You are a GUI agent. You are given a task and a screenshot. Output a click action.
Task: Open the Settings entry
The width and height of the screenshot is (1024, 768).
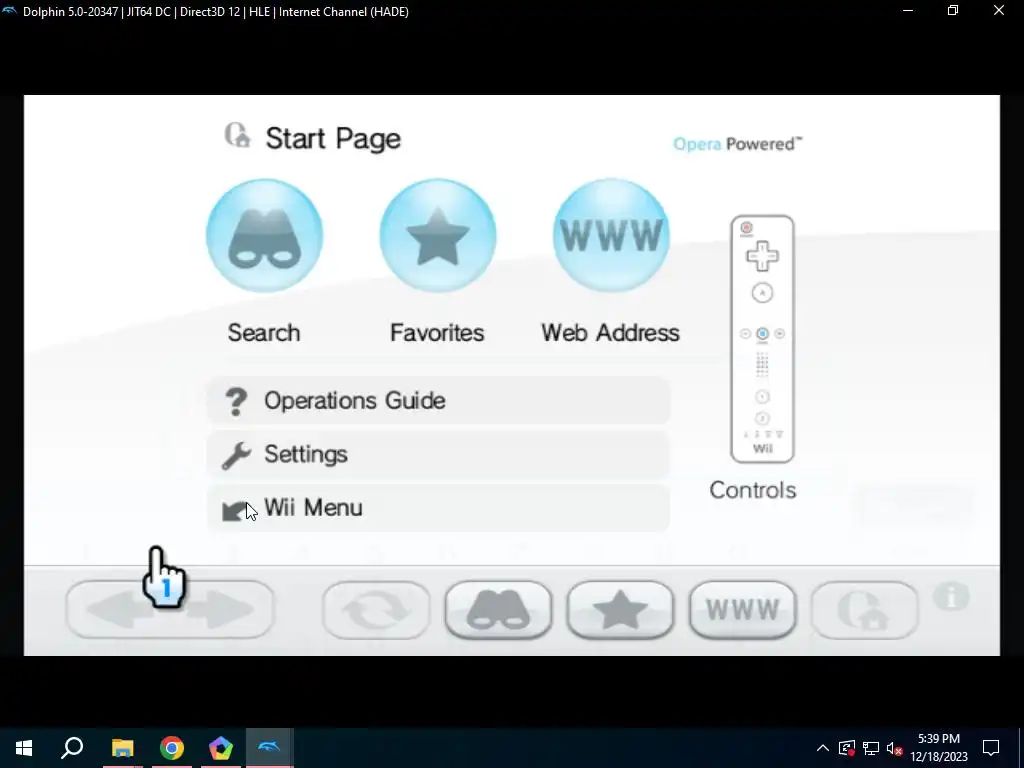pos(438,455)
